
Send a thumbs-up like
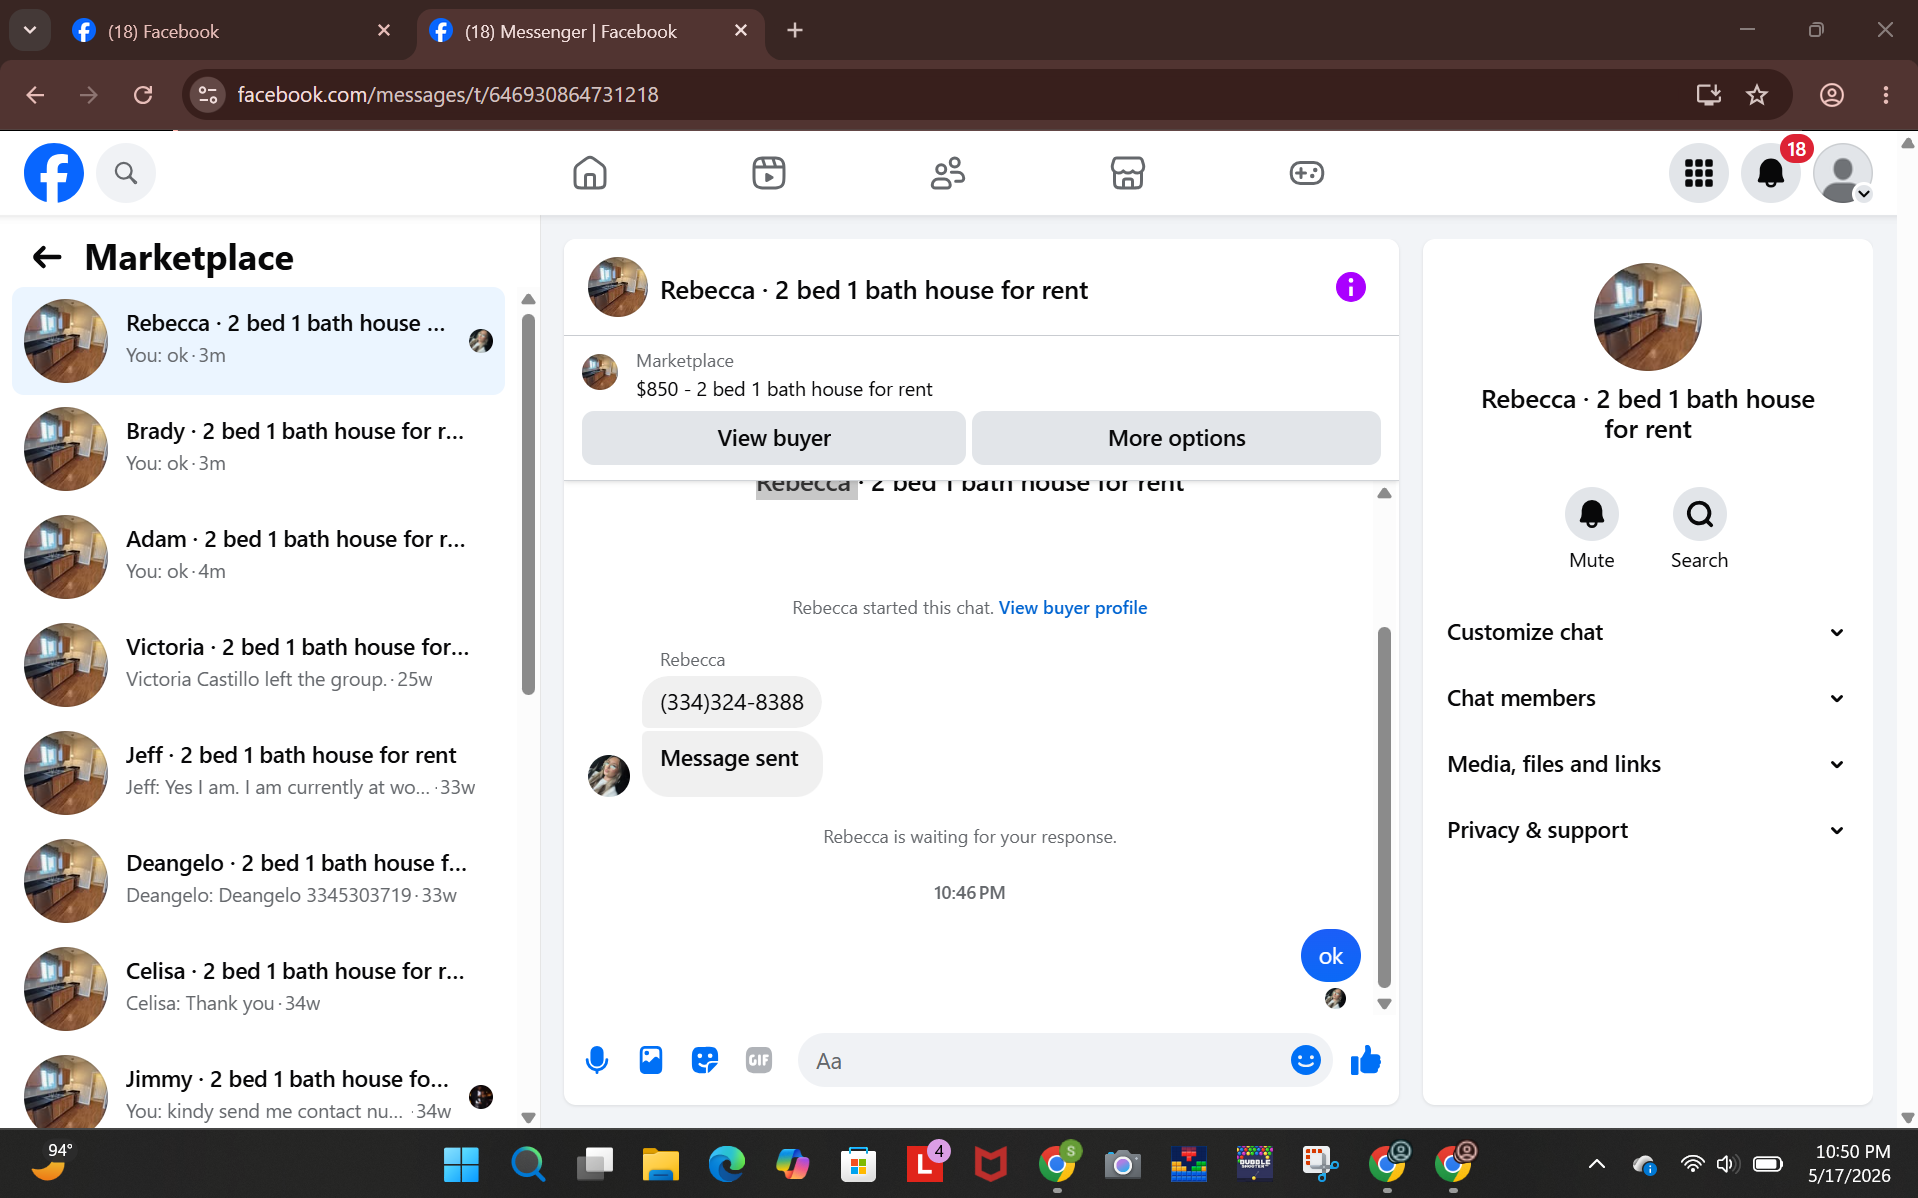[1365, 1060]
